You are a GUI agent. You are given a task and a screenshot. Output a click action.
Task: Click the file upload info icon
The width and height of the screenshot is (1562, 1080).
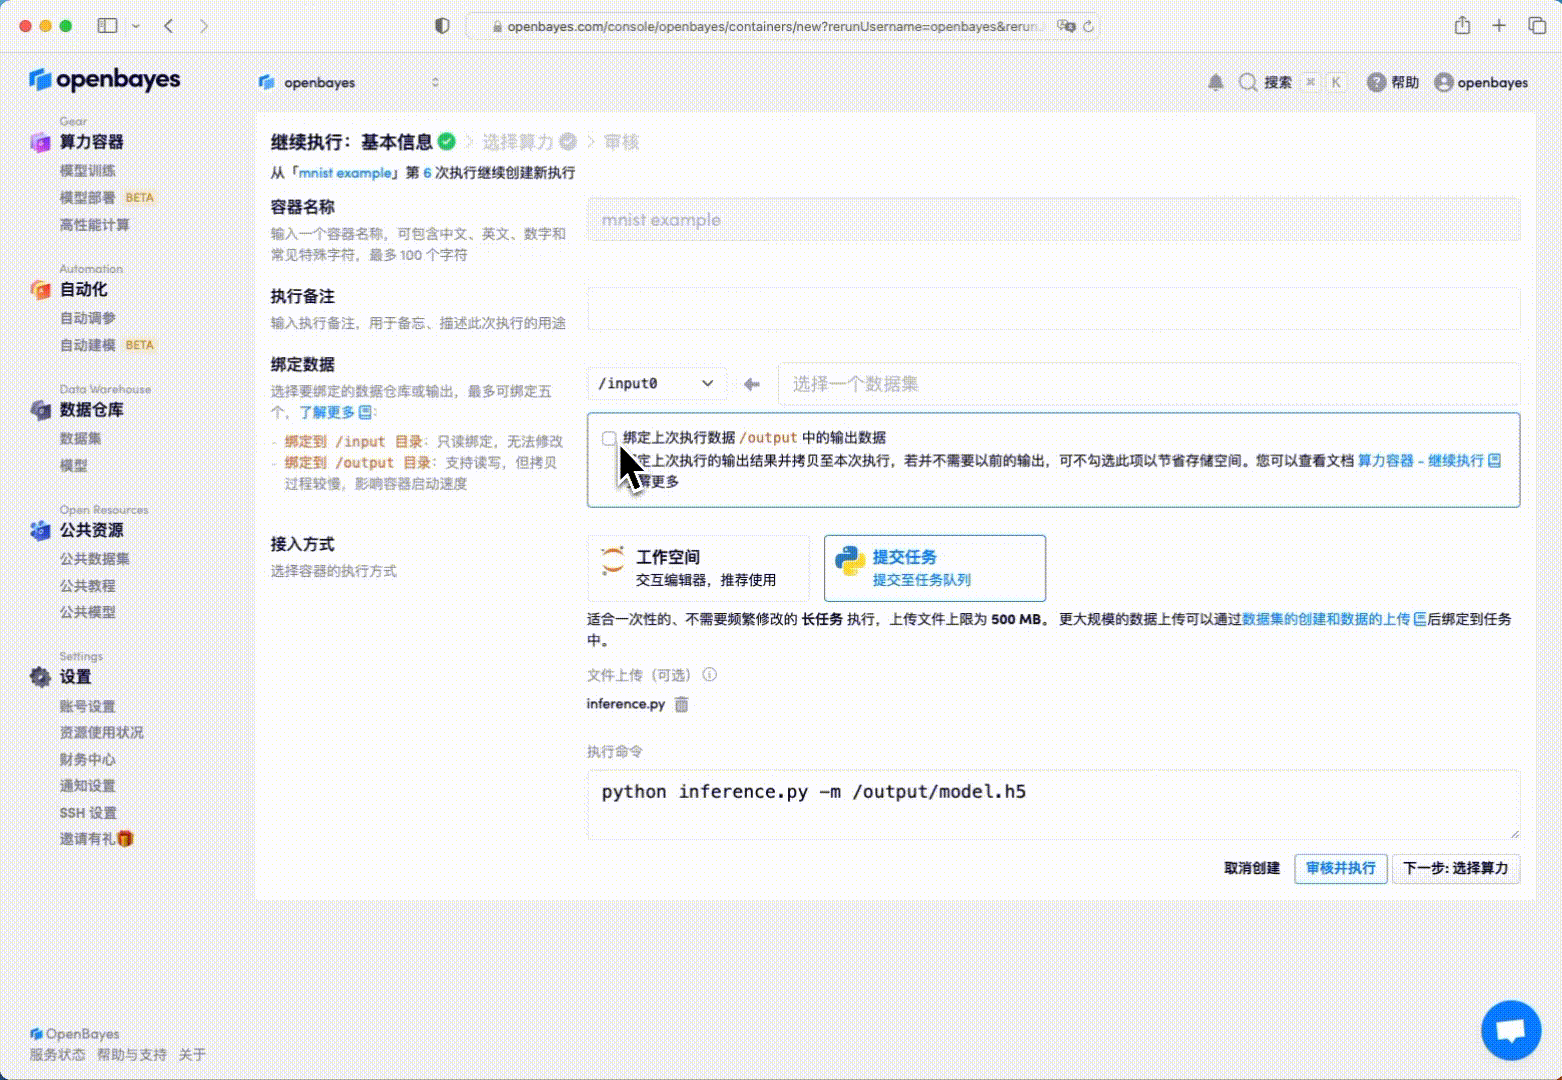709,675
